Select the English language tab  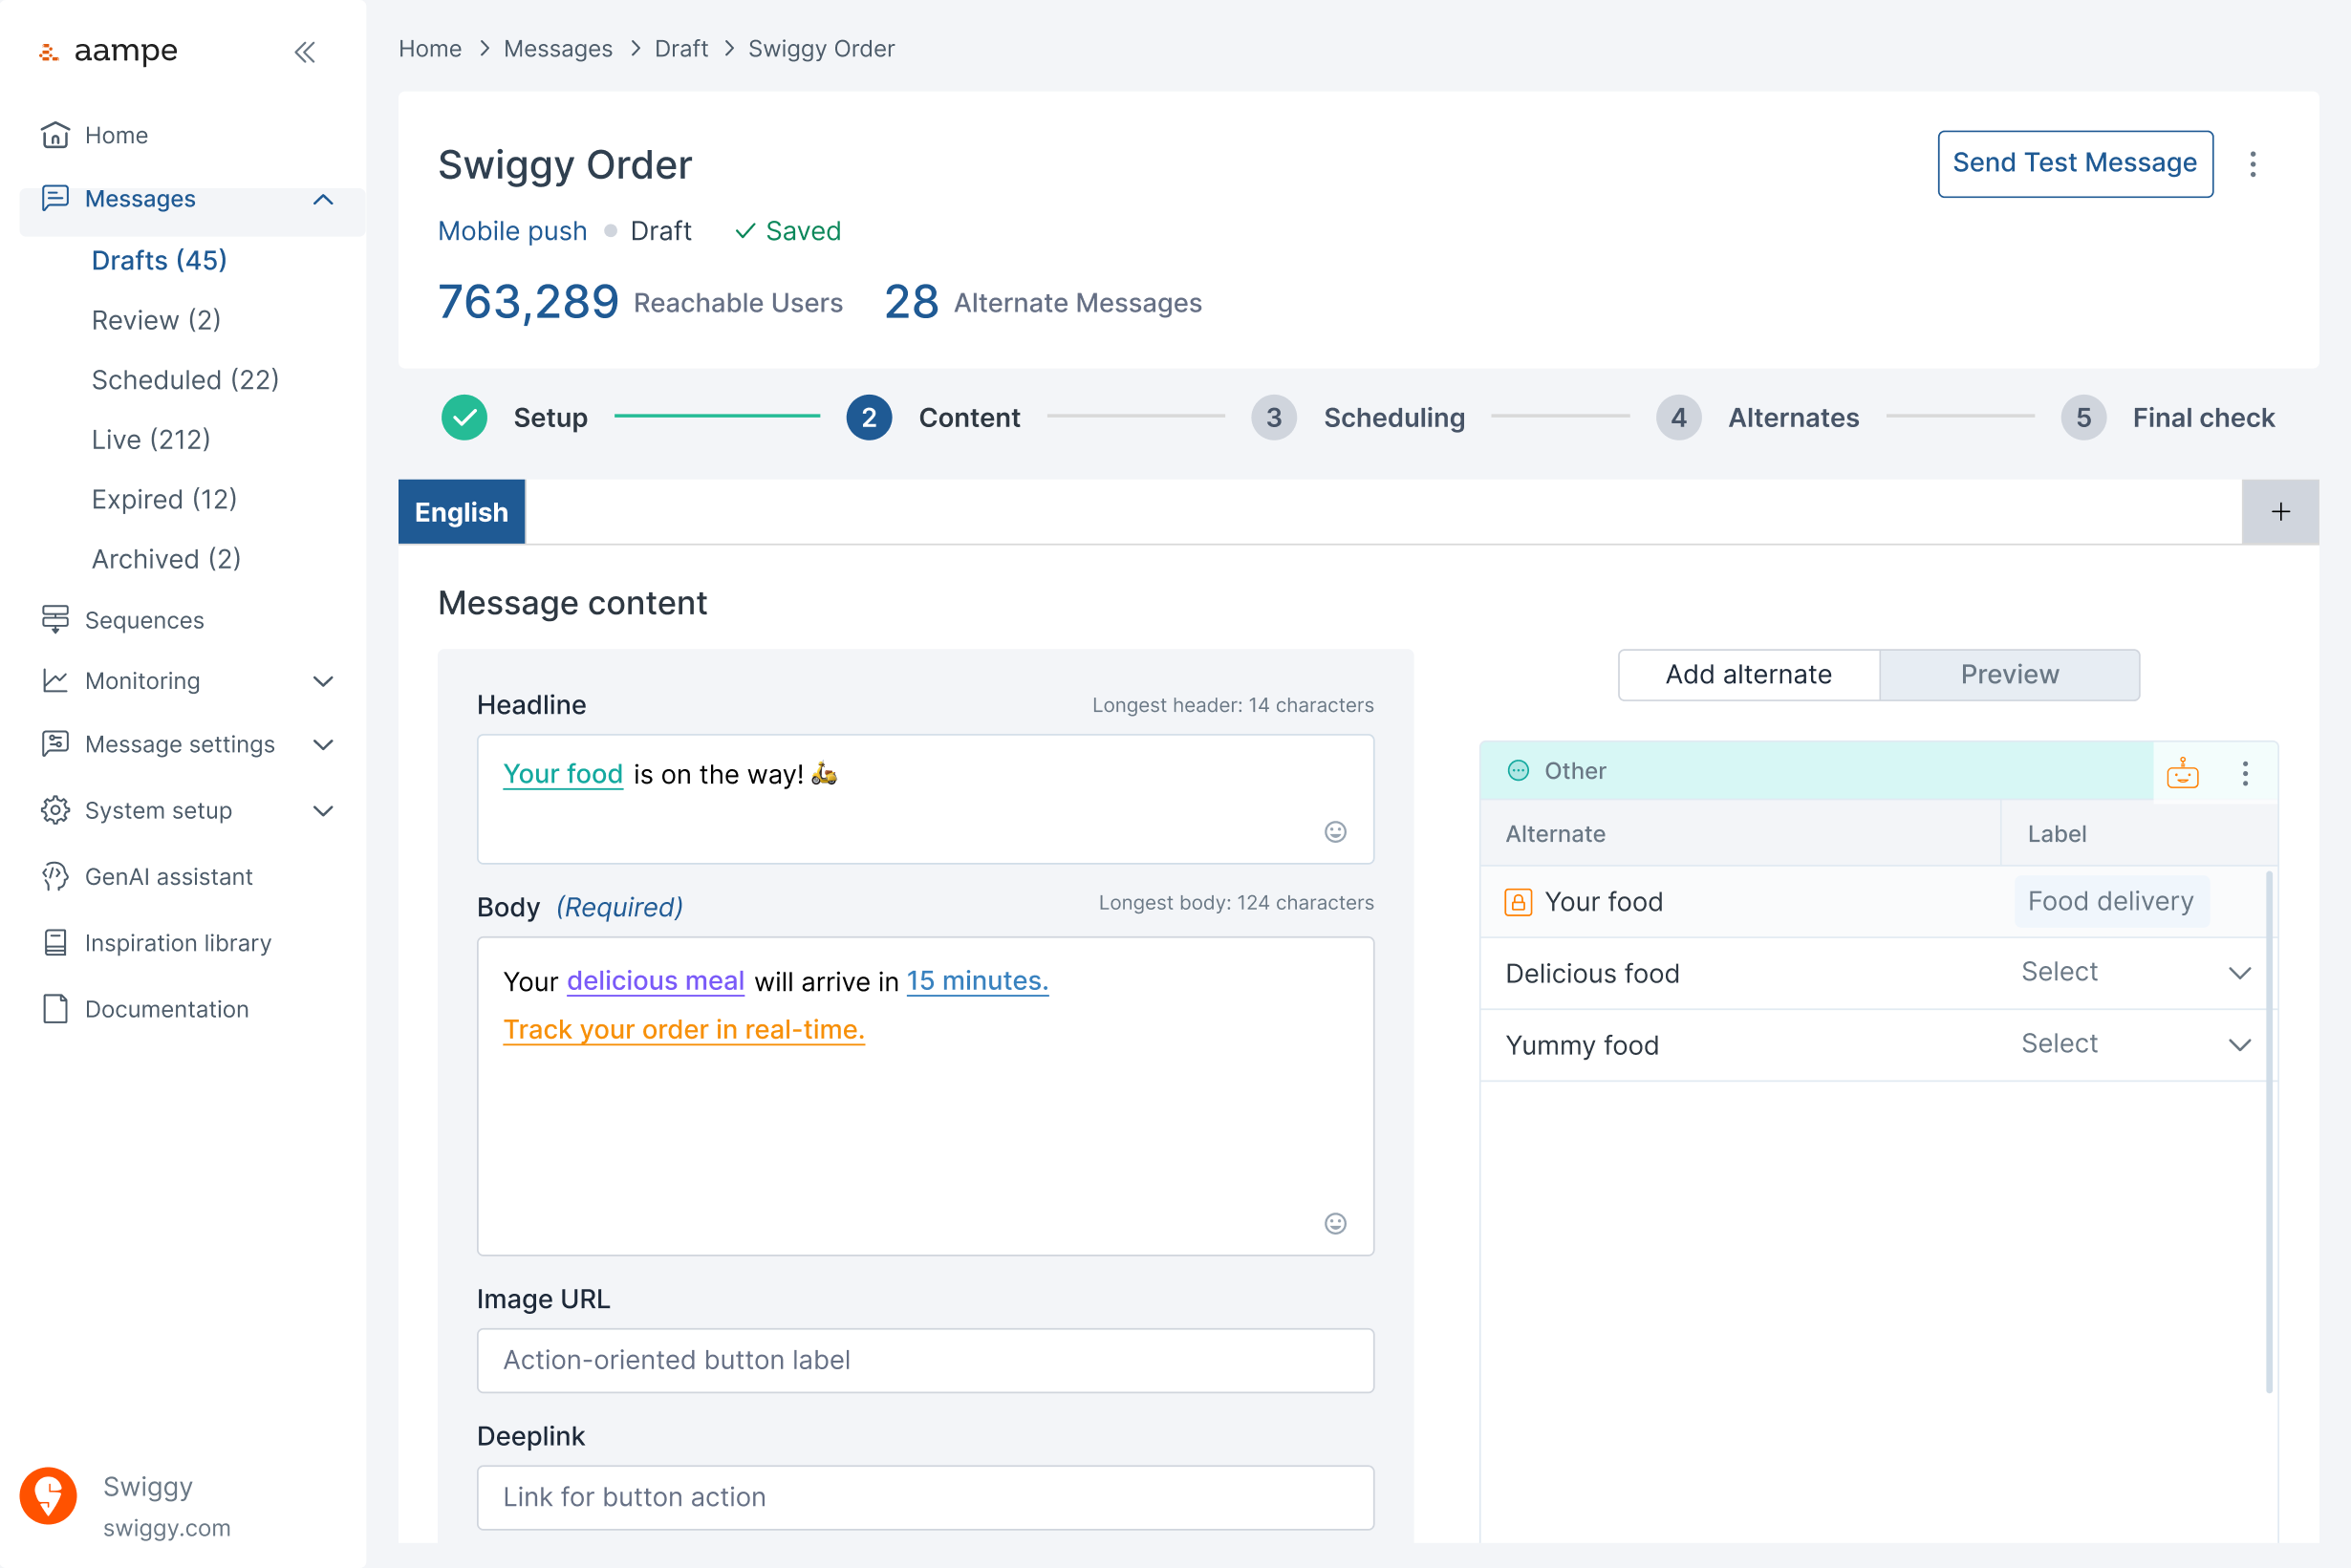tap(461, 512)
